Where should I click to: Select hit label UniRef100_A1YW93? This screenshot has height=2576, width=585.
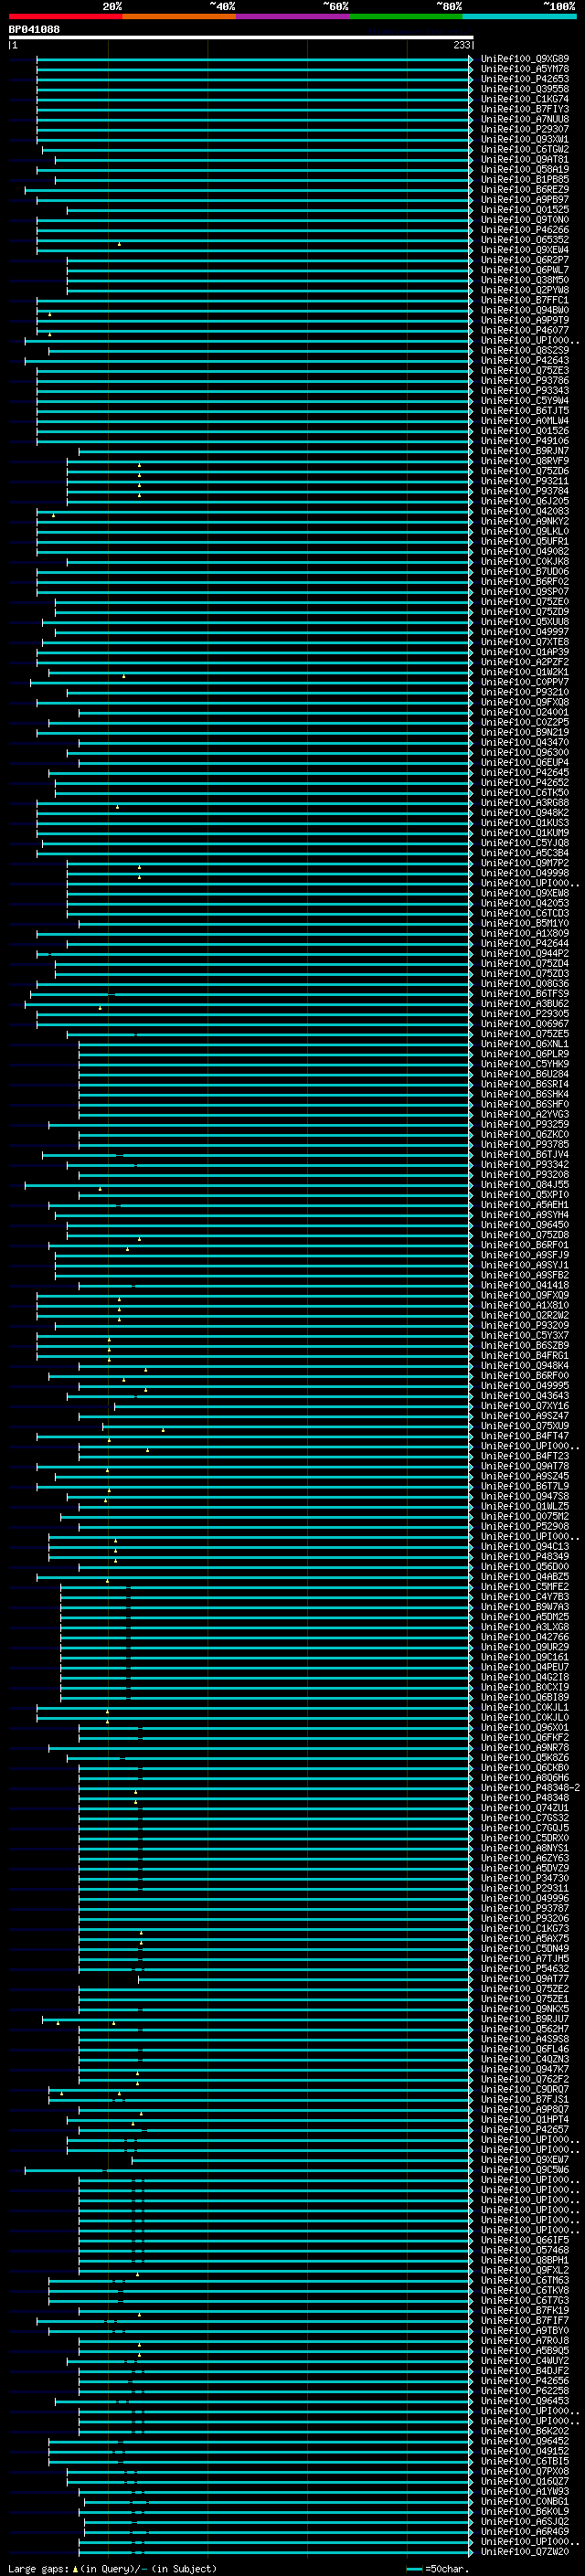(525, 2492)
